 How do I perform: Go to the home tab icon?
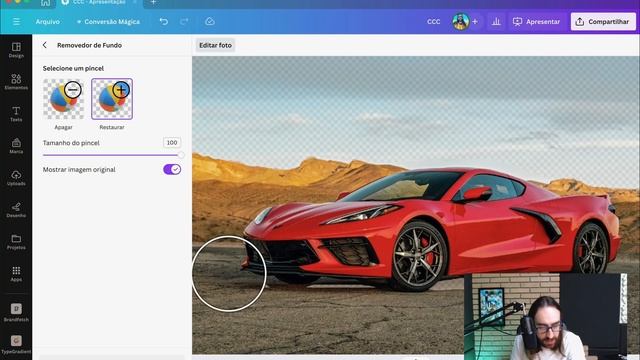click(x=45, y=3)
